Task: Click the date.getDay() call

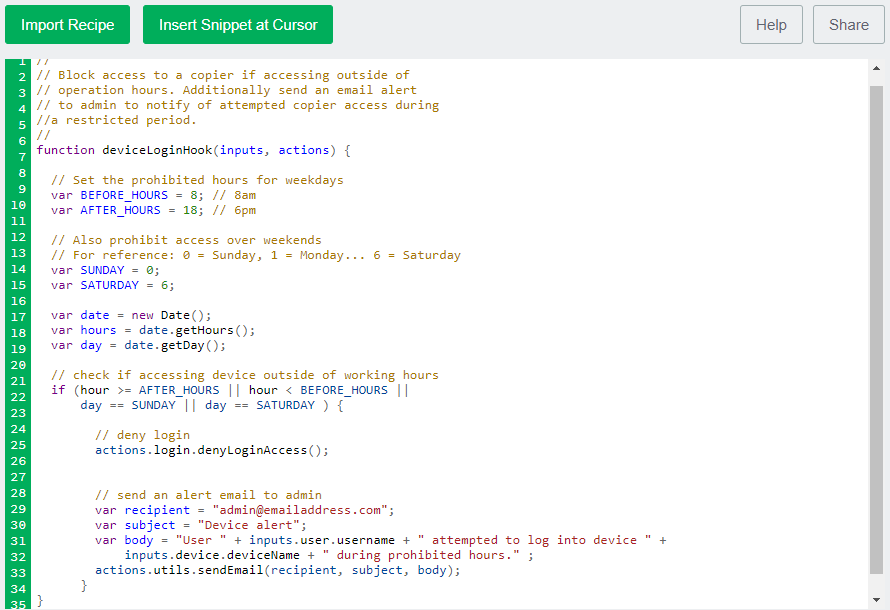Action: click(x=175, y=345)
